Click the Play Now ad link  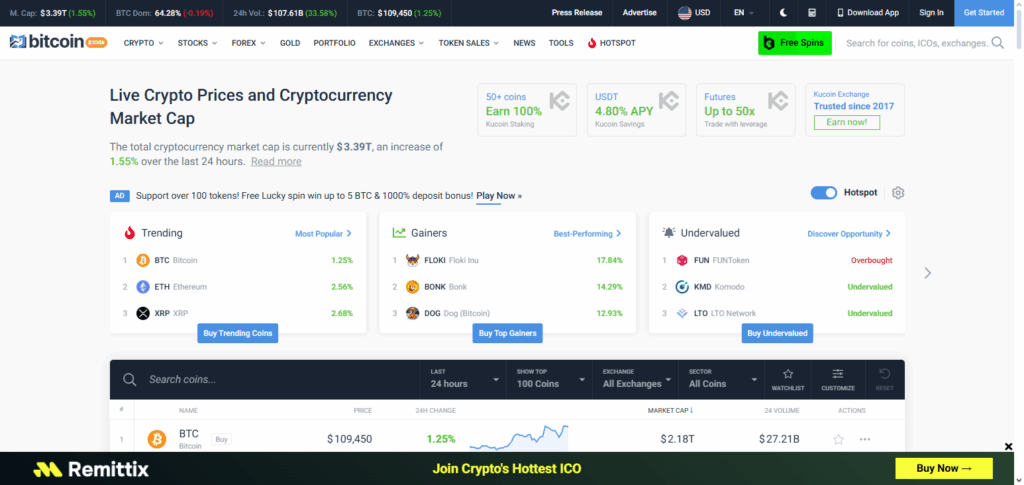(499, 196)
